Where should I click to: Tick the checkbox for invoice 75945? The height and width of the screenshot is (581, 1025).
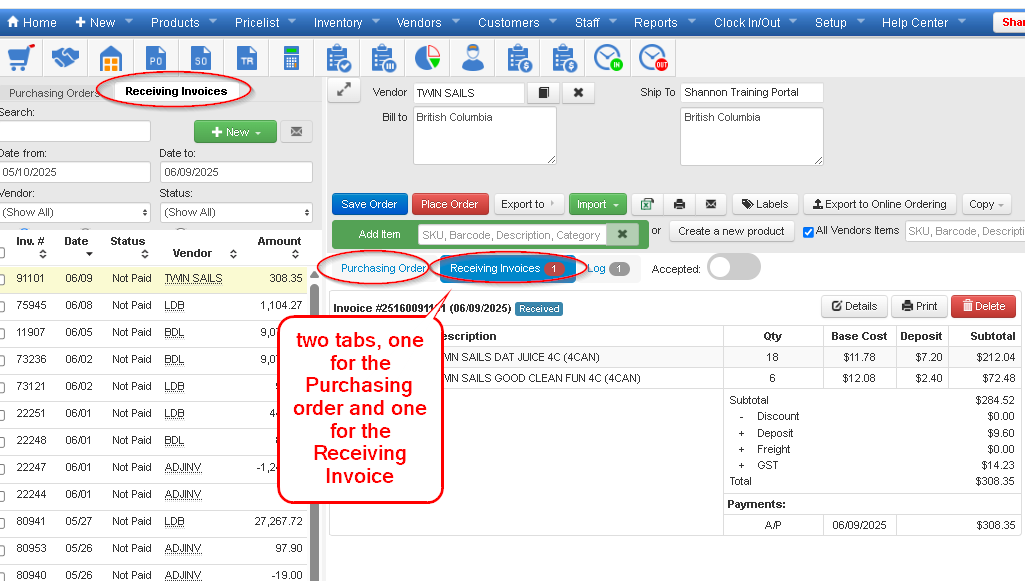point(2,306)
